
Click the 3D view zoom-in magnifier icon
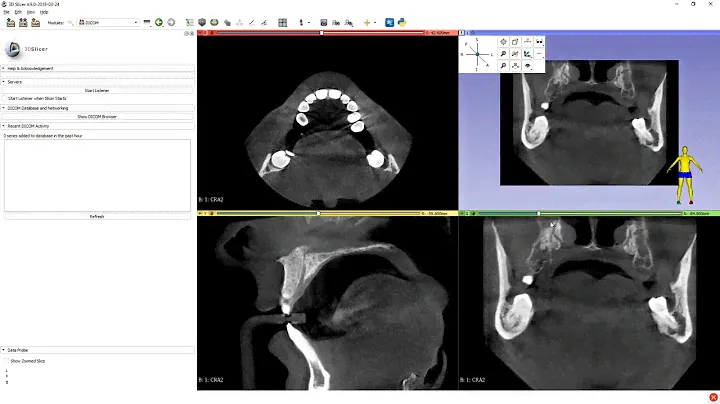[503, 54]
